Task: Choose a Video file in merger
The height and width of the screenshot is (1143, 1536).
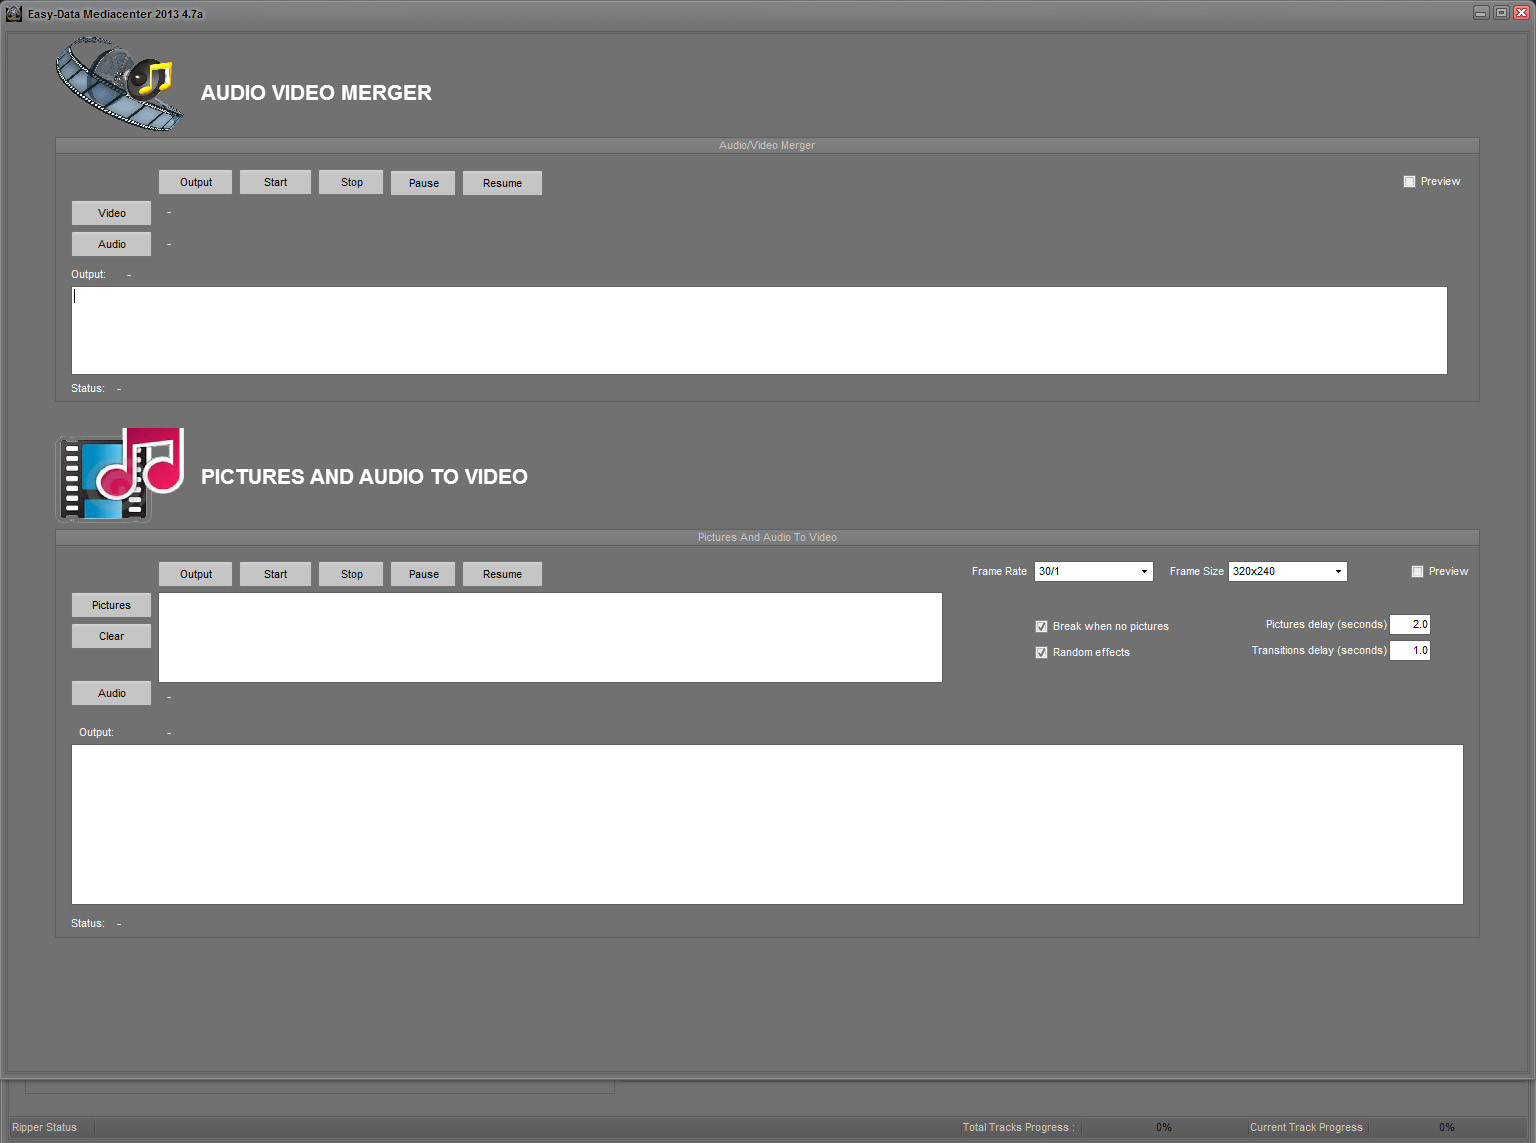Action: [111, 213]
